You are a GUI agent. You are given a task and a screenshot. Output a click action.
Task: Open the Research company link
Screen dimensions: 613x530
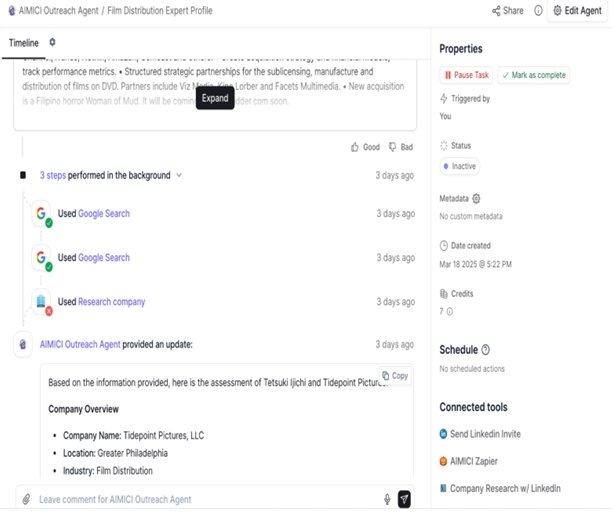coord(111,302)
